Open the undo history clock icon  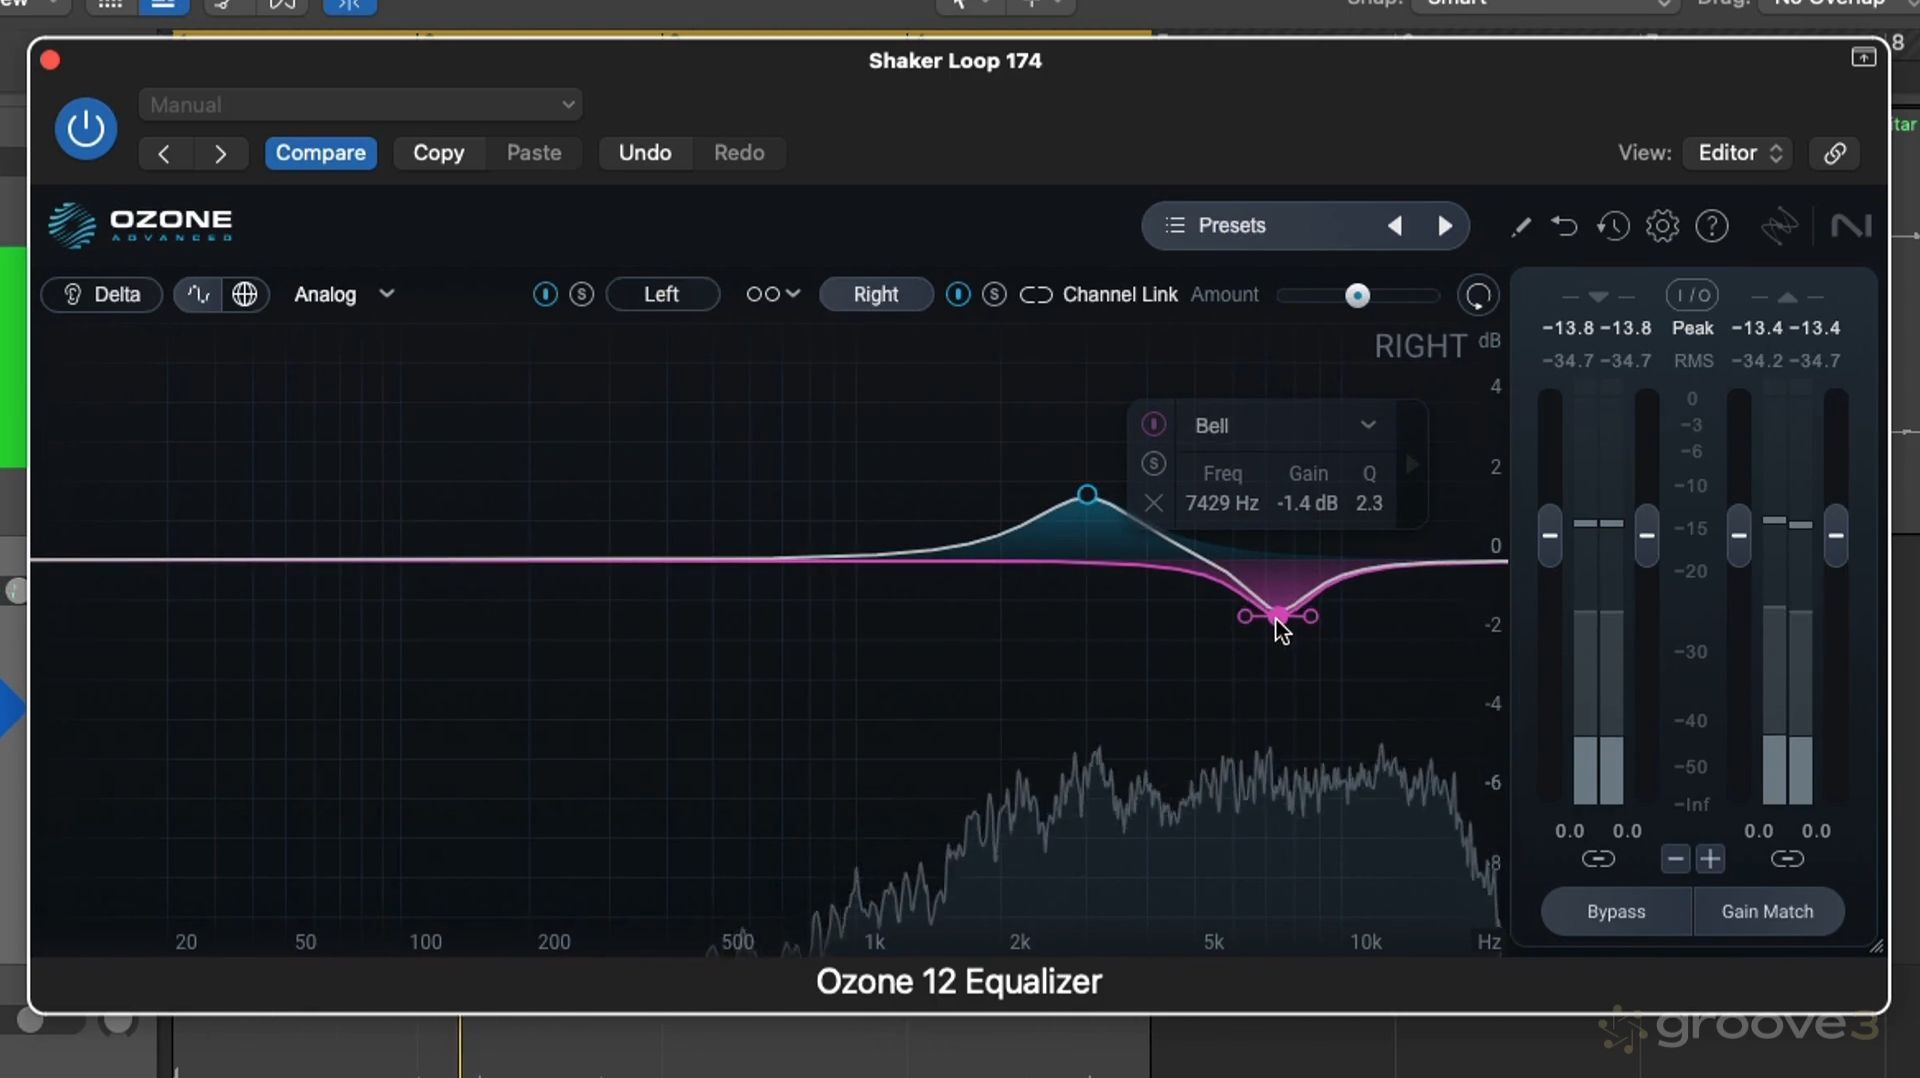tap(1613, 227)
